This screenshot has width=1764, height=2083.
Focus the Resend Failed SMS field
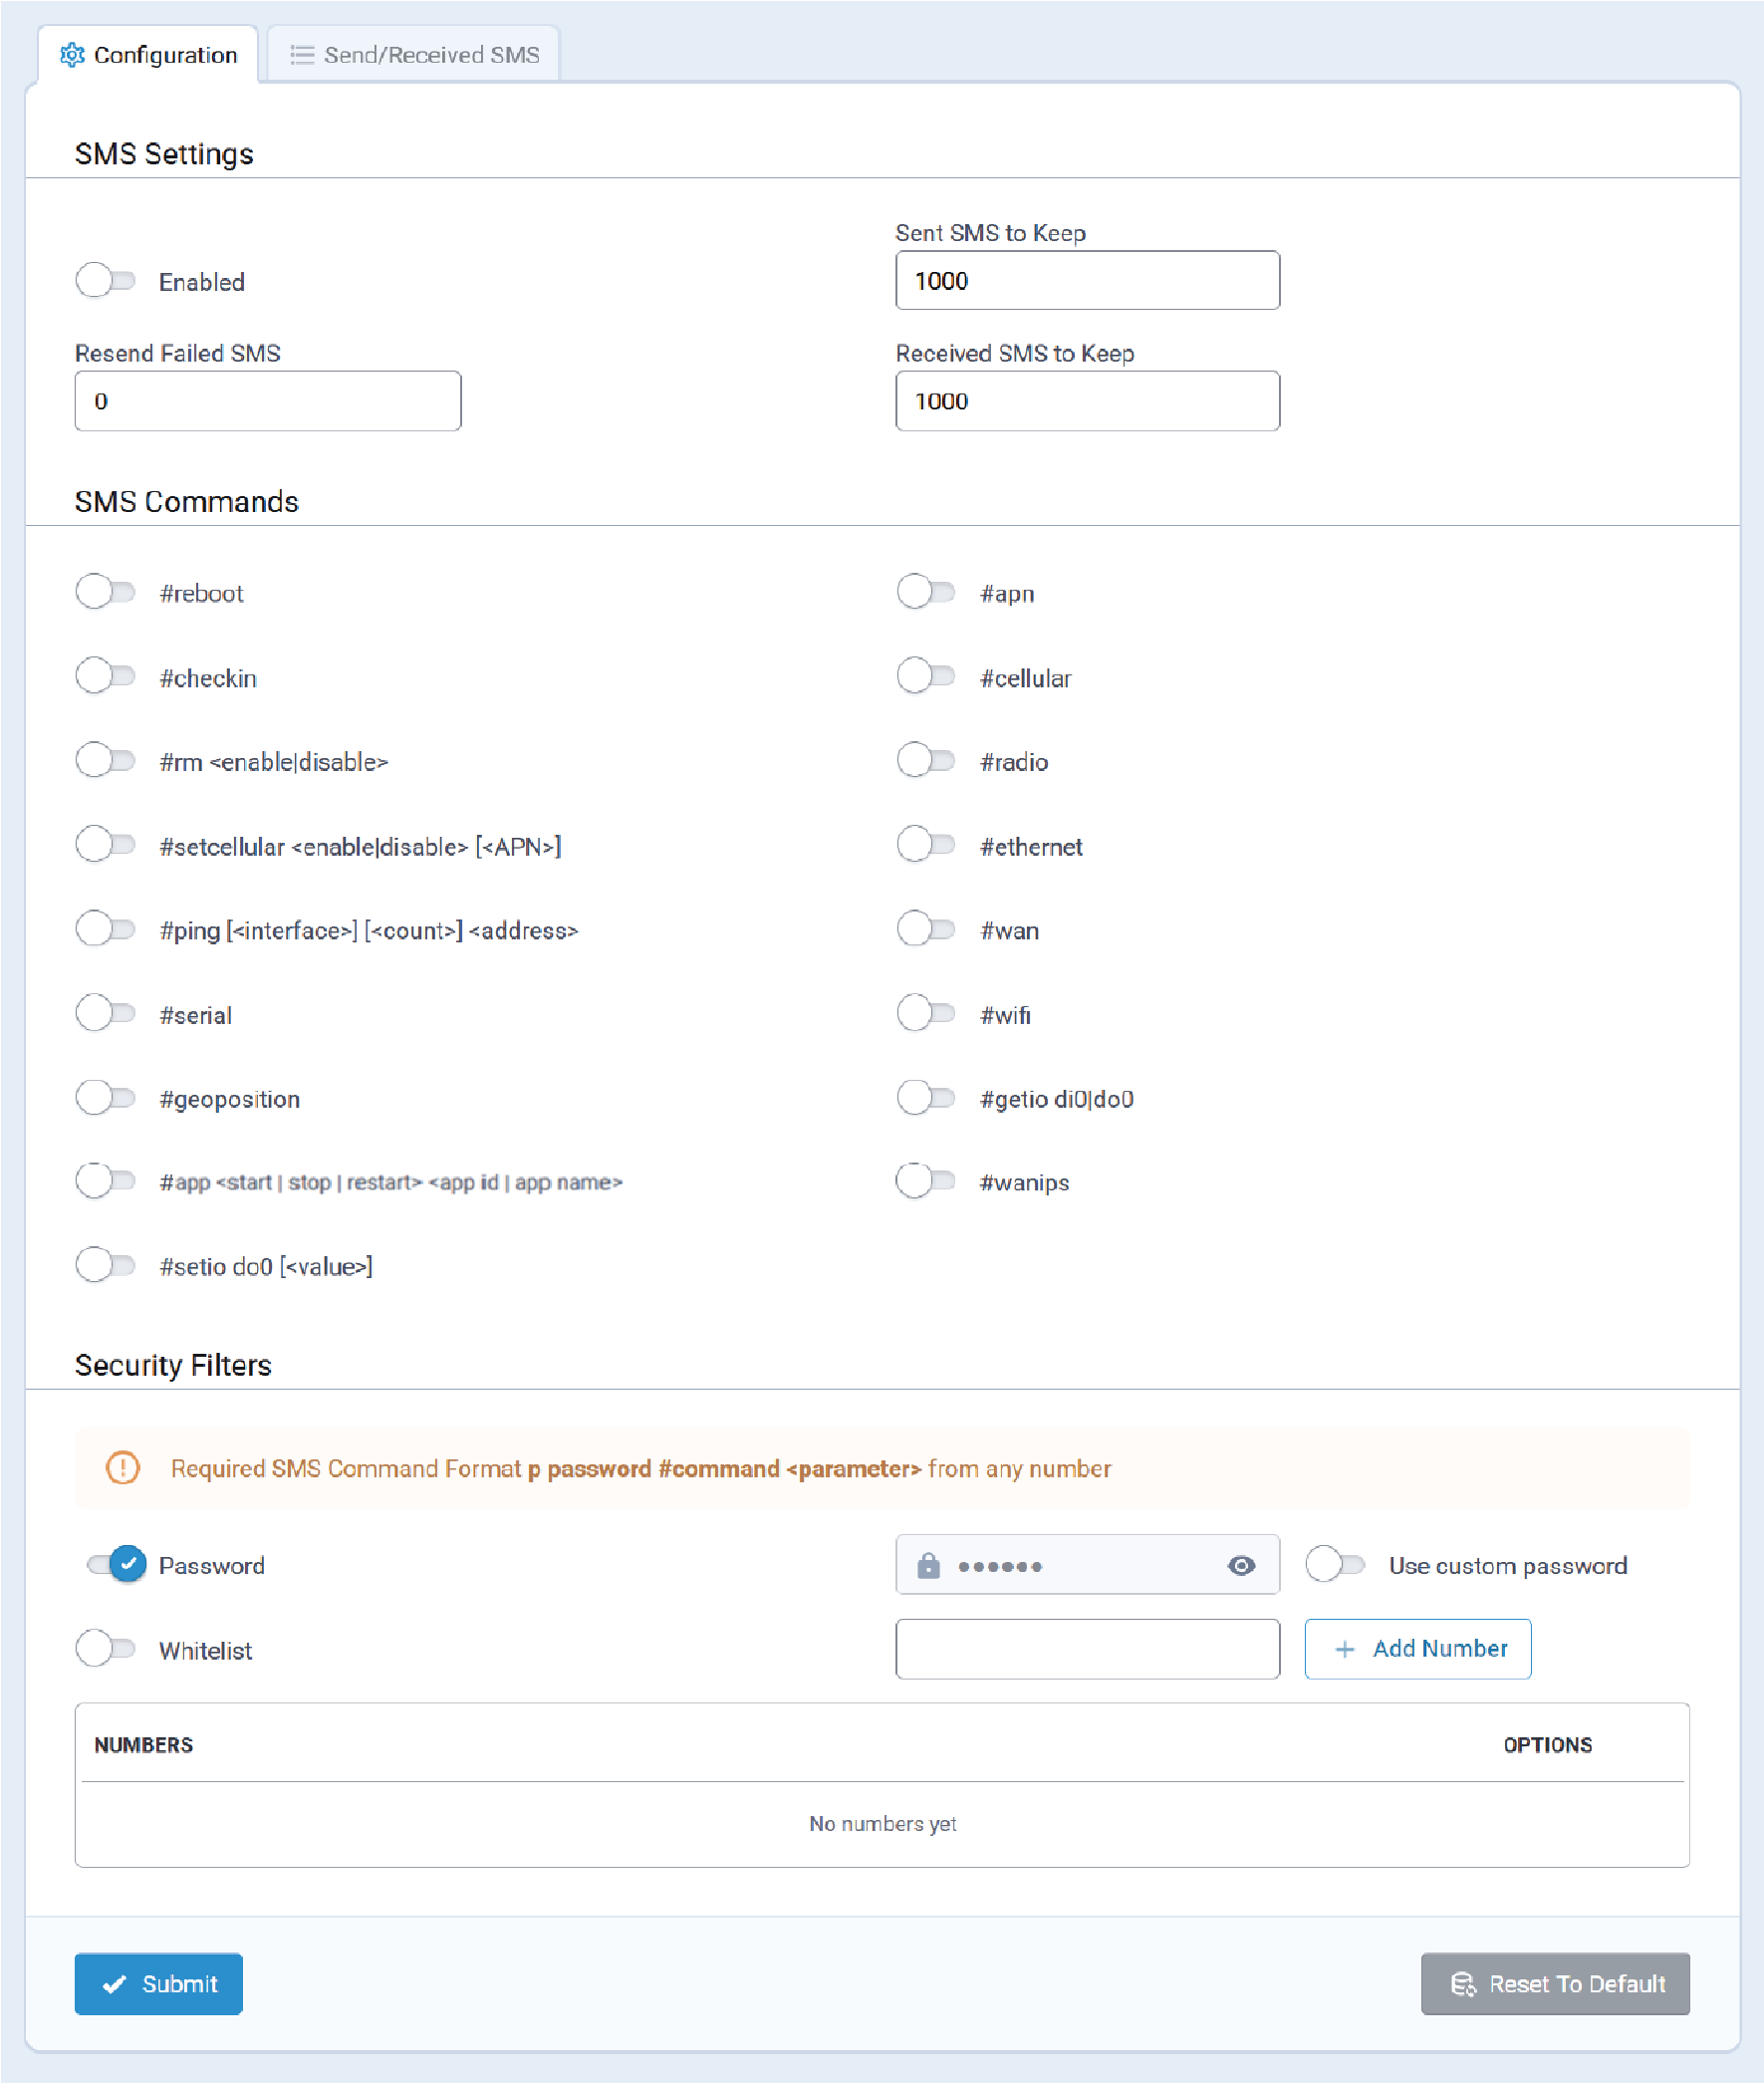point(268,401)
